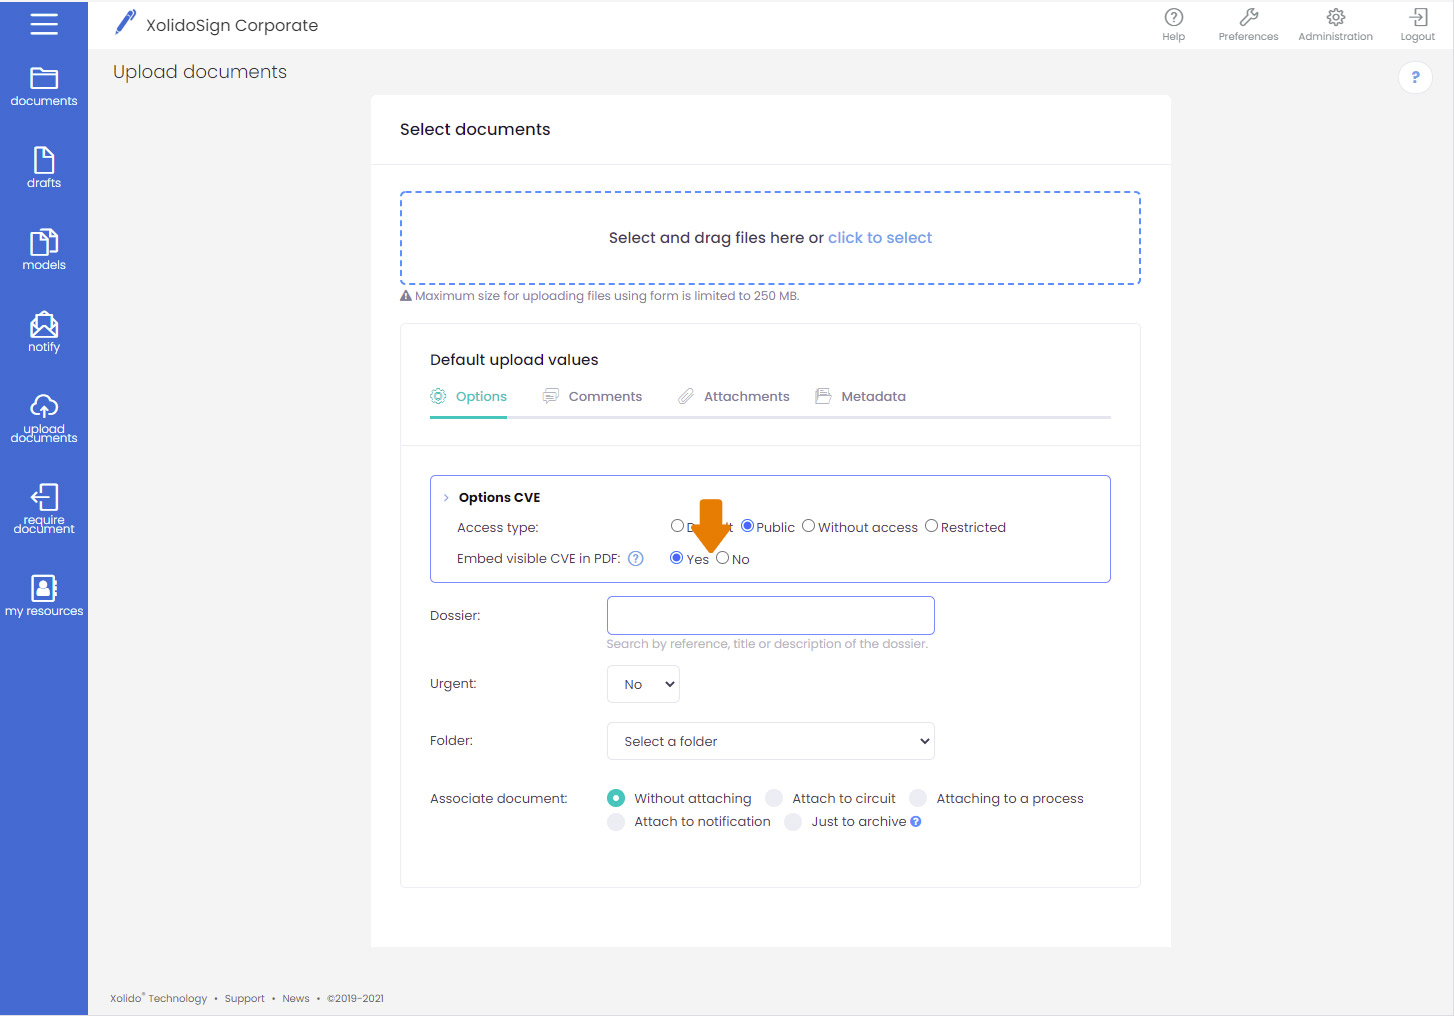The width and height of the screenshot is (1454, 1016).
Task: Click the Attachments paperclip icon
Action: 686,396
